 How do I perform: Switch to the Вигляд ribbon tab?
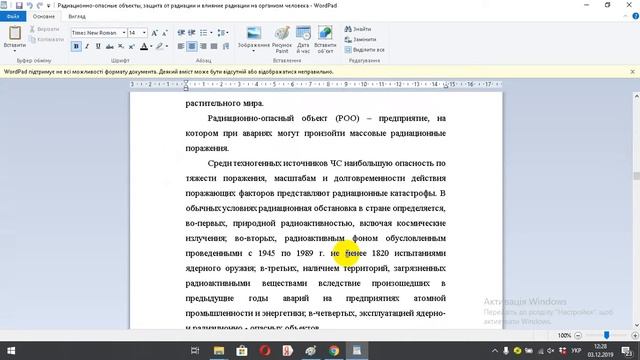pos(77,16)
